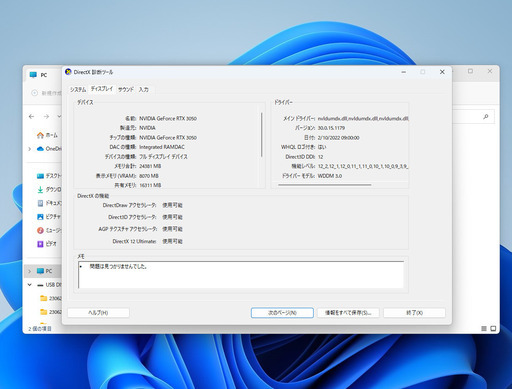Image resolution: width=512 pixels, height=389 pixels.
Task: Select the USB drive in Explorer sidebar
Action: click(x=49, y=285)
